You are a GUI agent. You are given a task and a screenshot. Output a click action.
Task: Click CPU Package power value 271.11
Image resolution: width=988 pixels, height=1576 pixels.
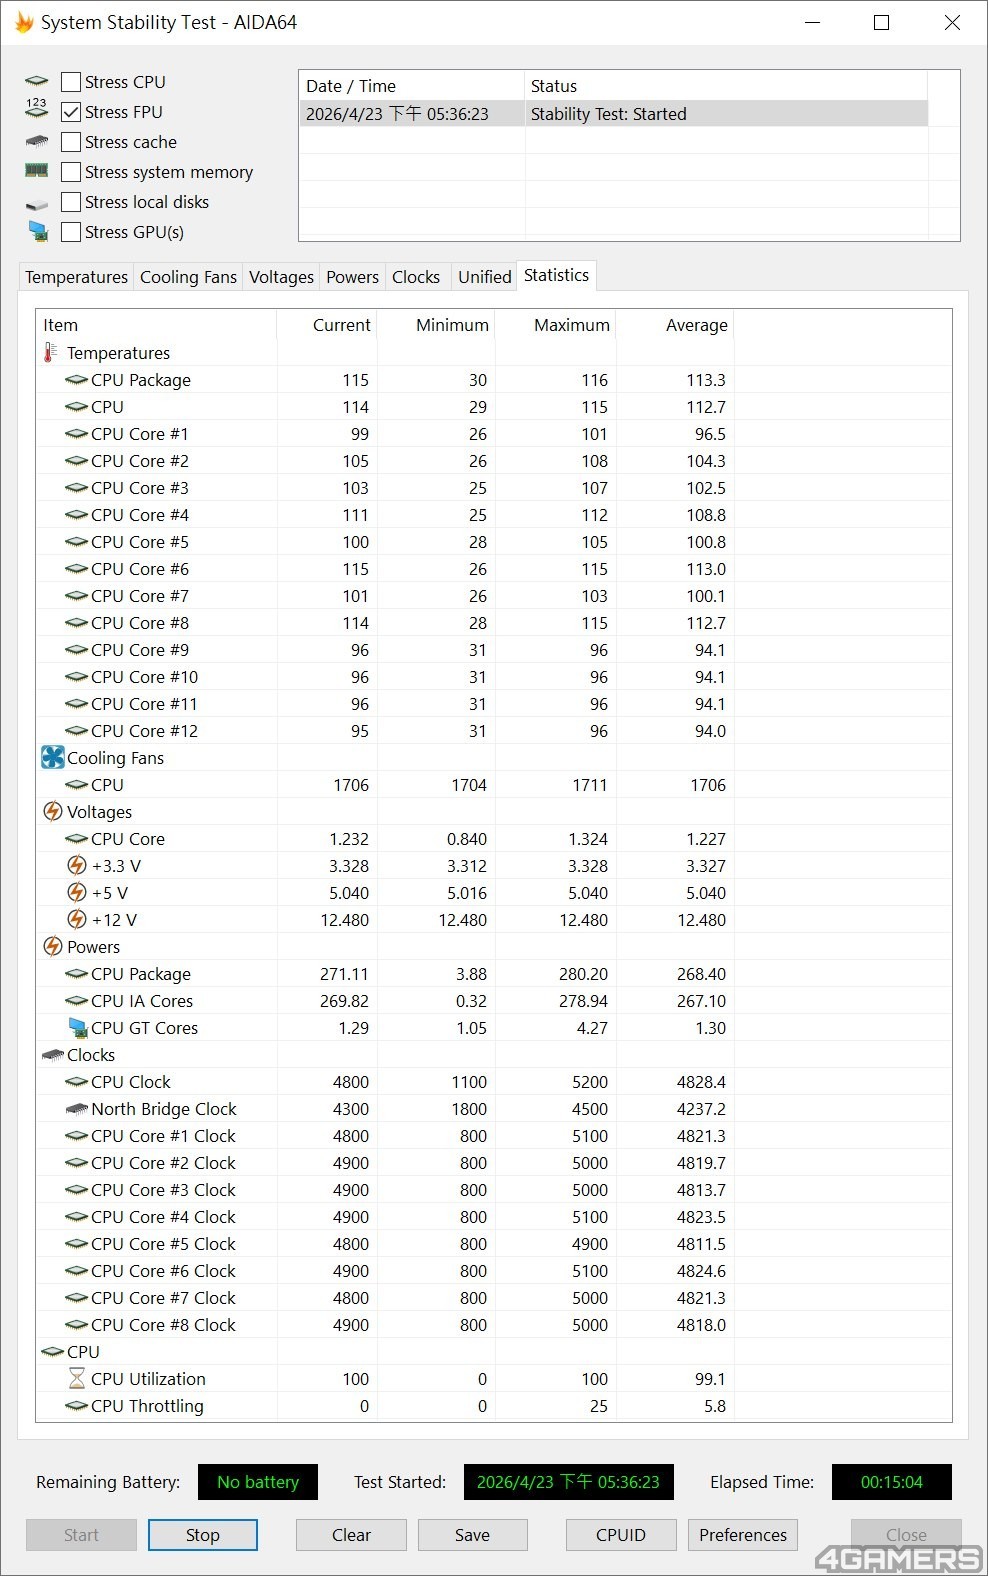[344, 974]
